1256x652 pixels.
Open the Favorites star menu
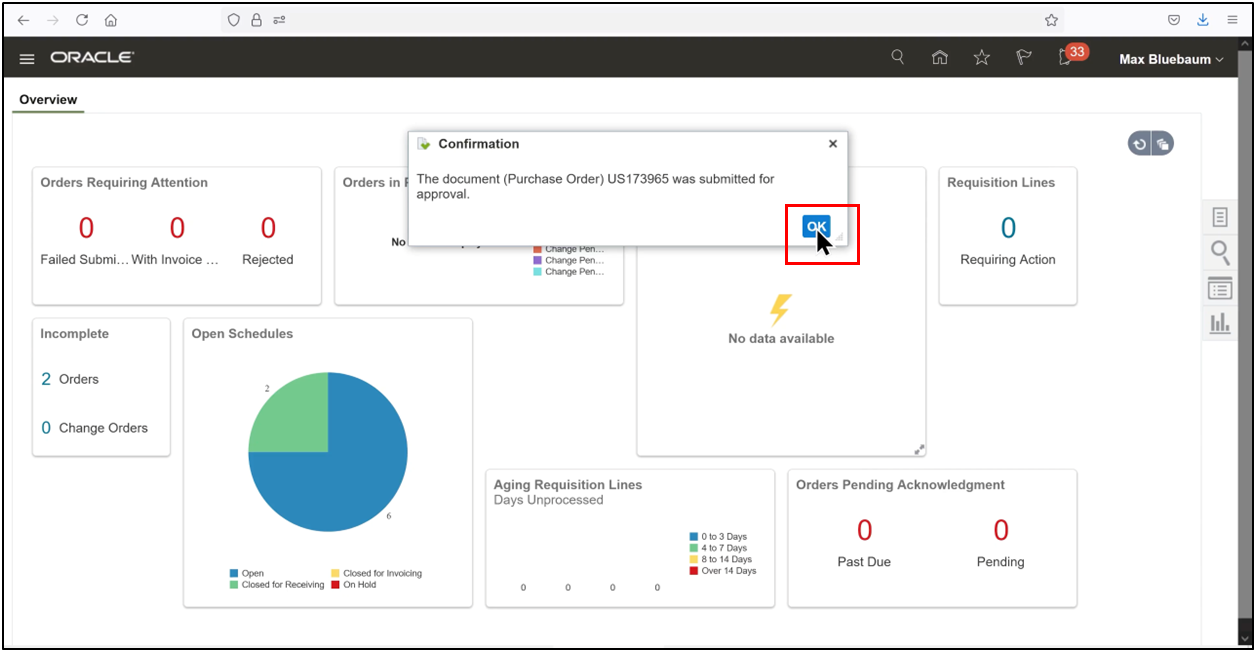[x=981, y=57]
